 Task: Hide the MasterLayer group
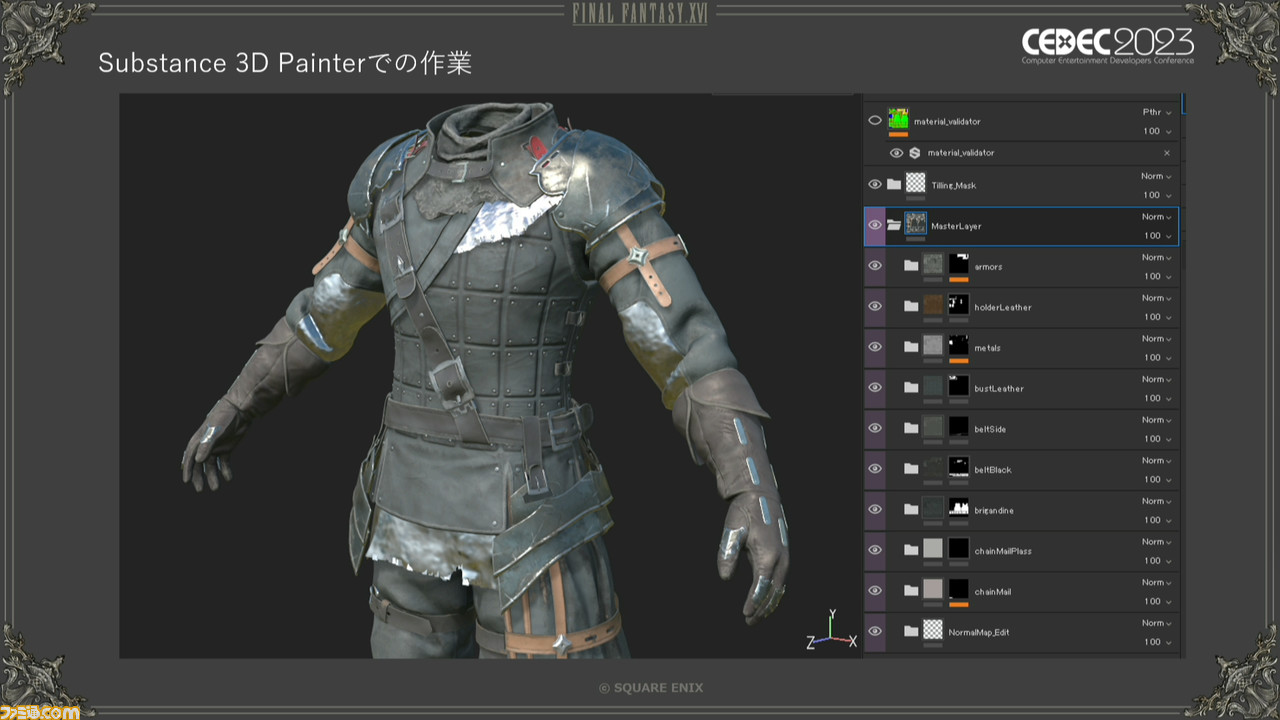(875, 225)
